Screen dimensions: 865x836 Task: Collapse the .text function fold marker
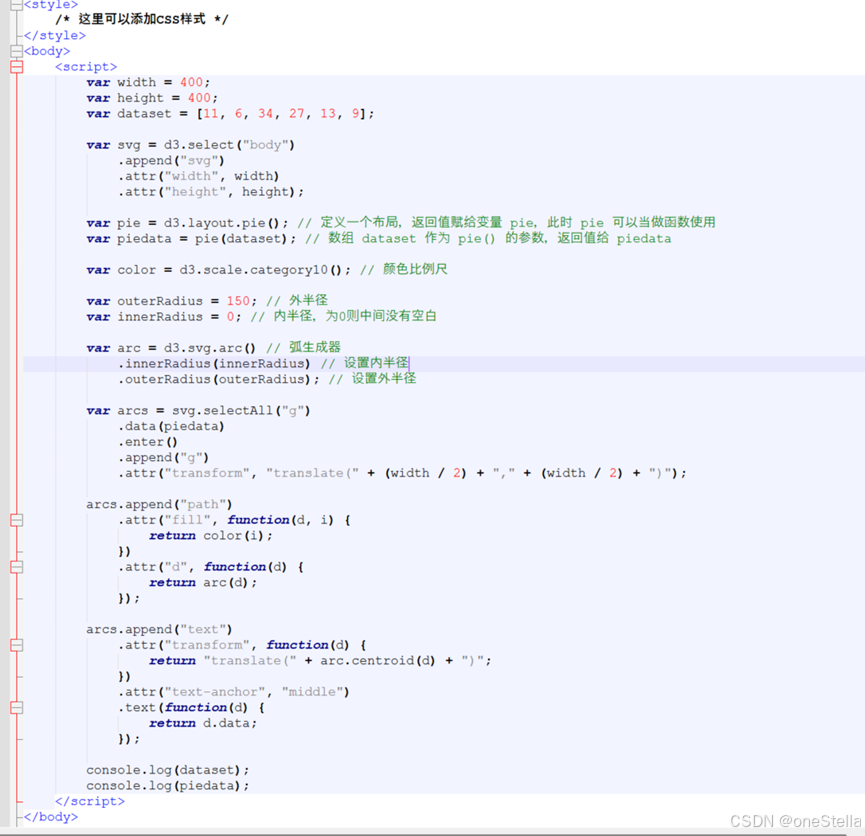[17, 708]
